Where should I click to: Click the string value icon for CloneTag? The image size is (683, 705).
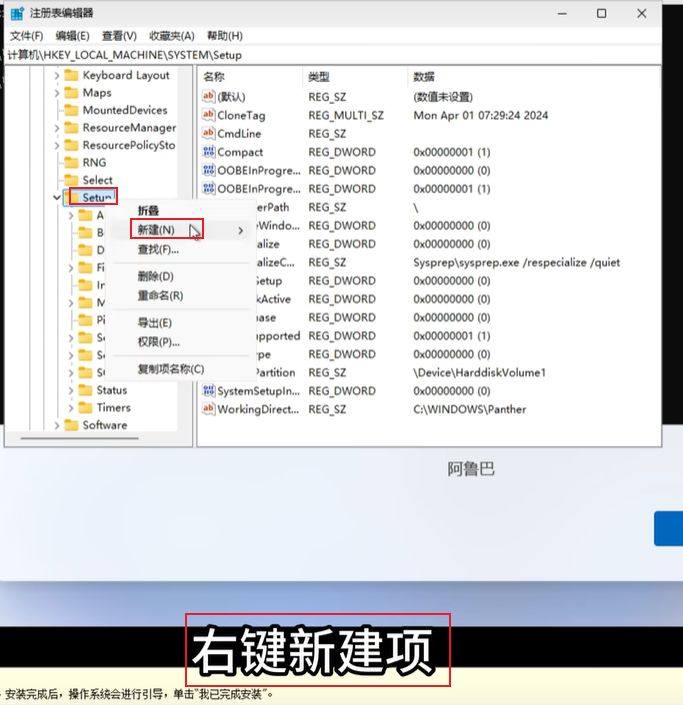coord(208,115)
